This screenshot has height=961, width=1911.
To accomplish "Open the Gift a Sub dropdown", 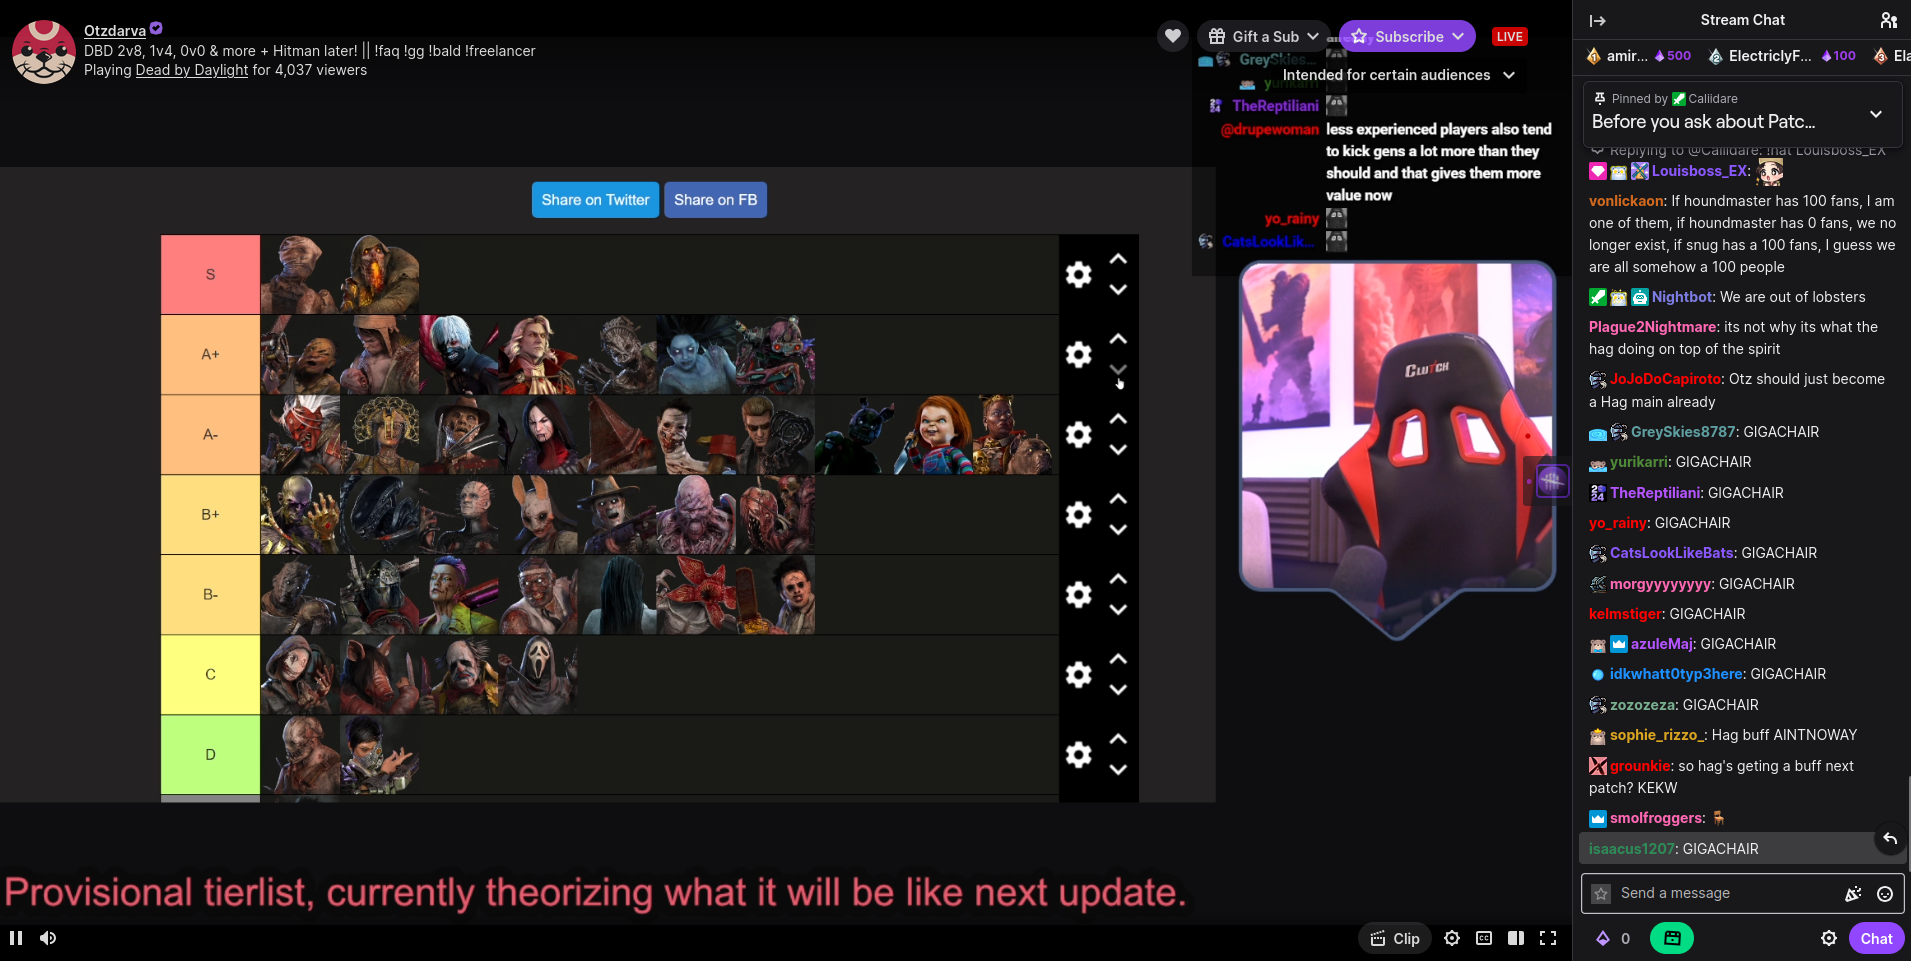I will click(x=1264, y=37).
